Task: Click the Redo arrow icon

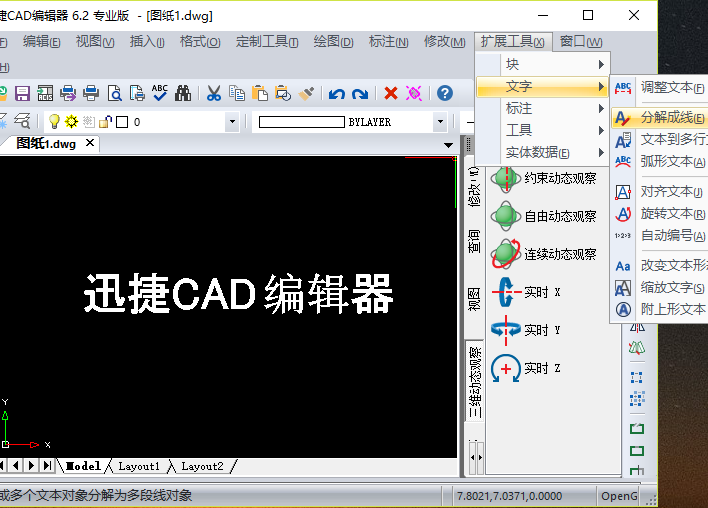Action: point(360,94)
